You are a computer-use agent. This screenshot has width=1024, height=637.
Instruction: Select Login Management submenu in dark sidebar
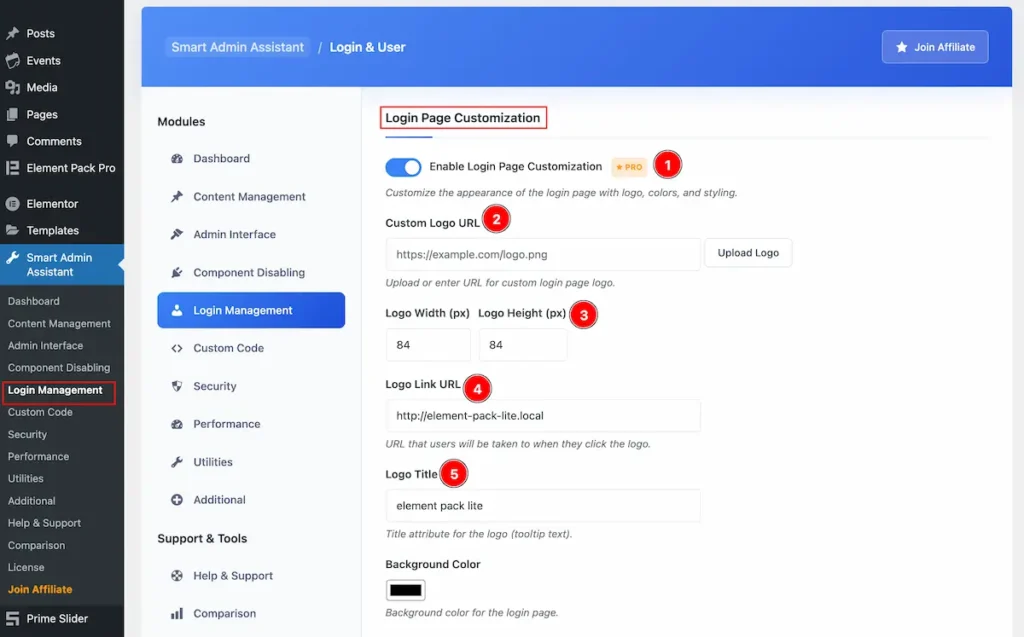[55, 390]
